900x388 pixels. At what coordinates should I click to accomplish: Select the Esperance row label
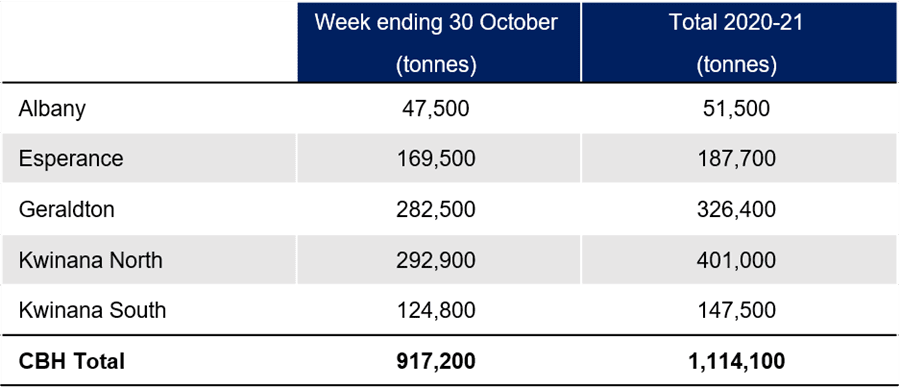71,159
